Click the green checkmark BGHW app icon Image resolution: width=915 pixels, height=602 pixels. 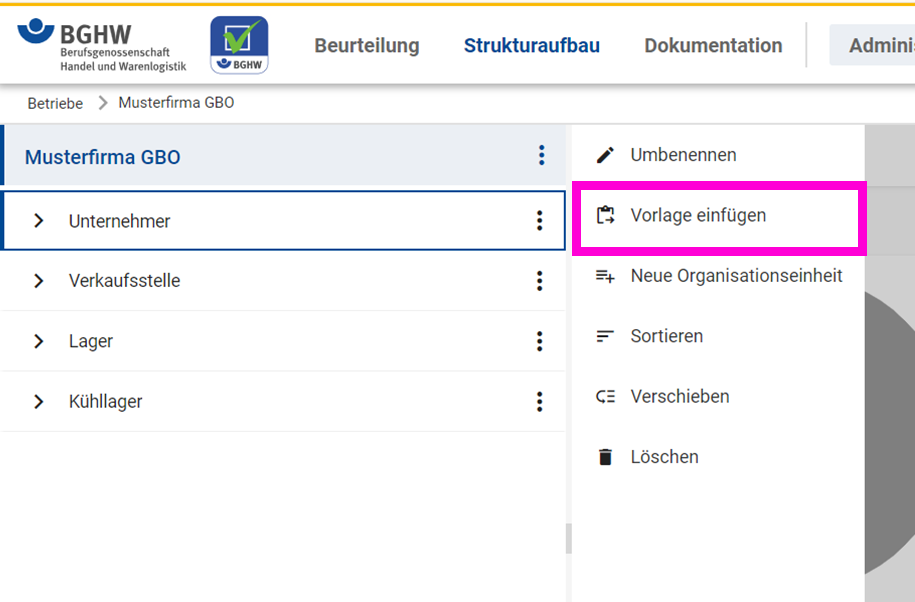coord(239,45)
